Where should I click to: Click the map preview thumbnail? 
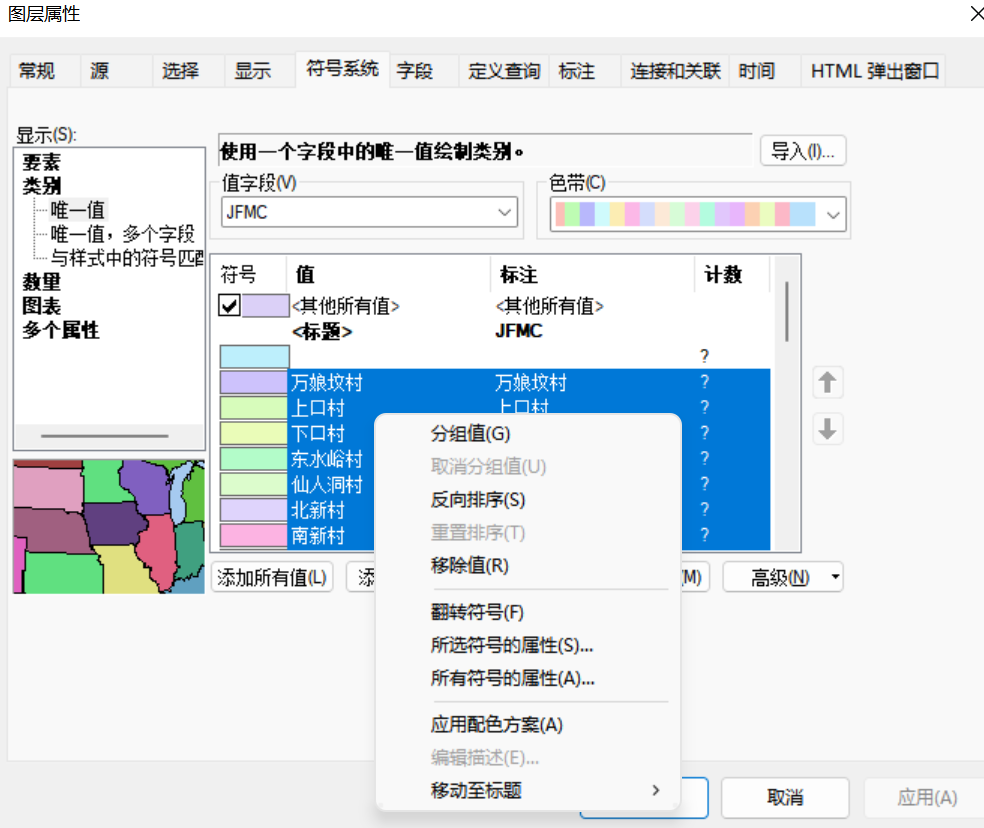tap(109, 527)
